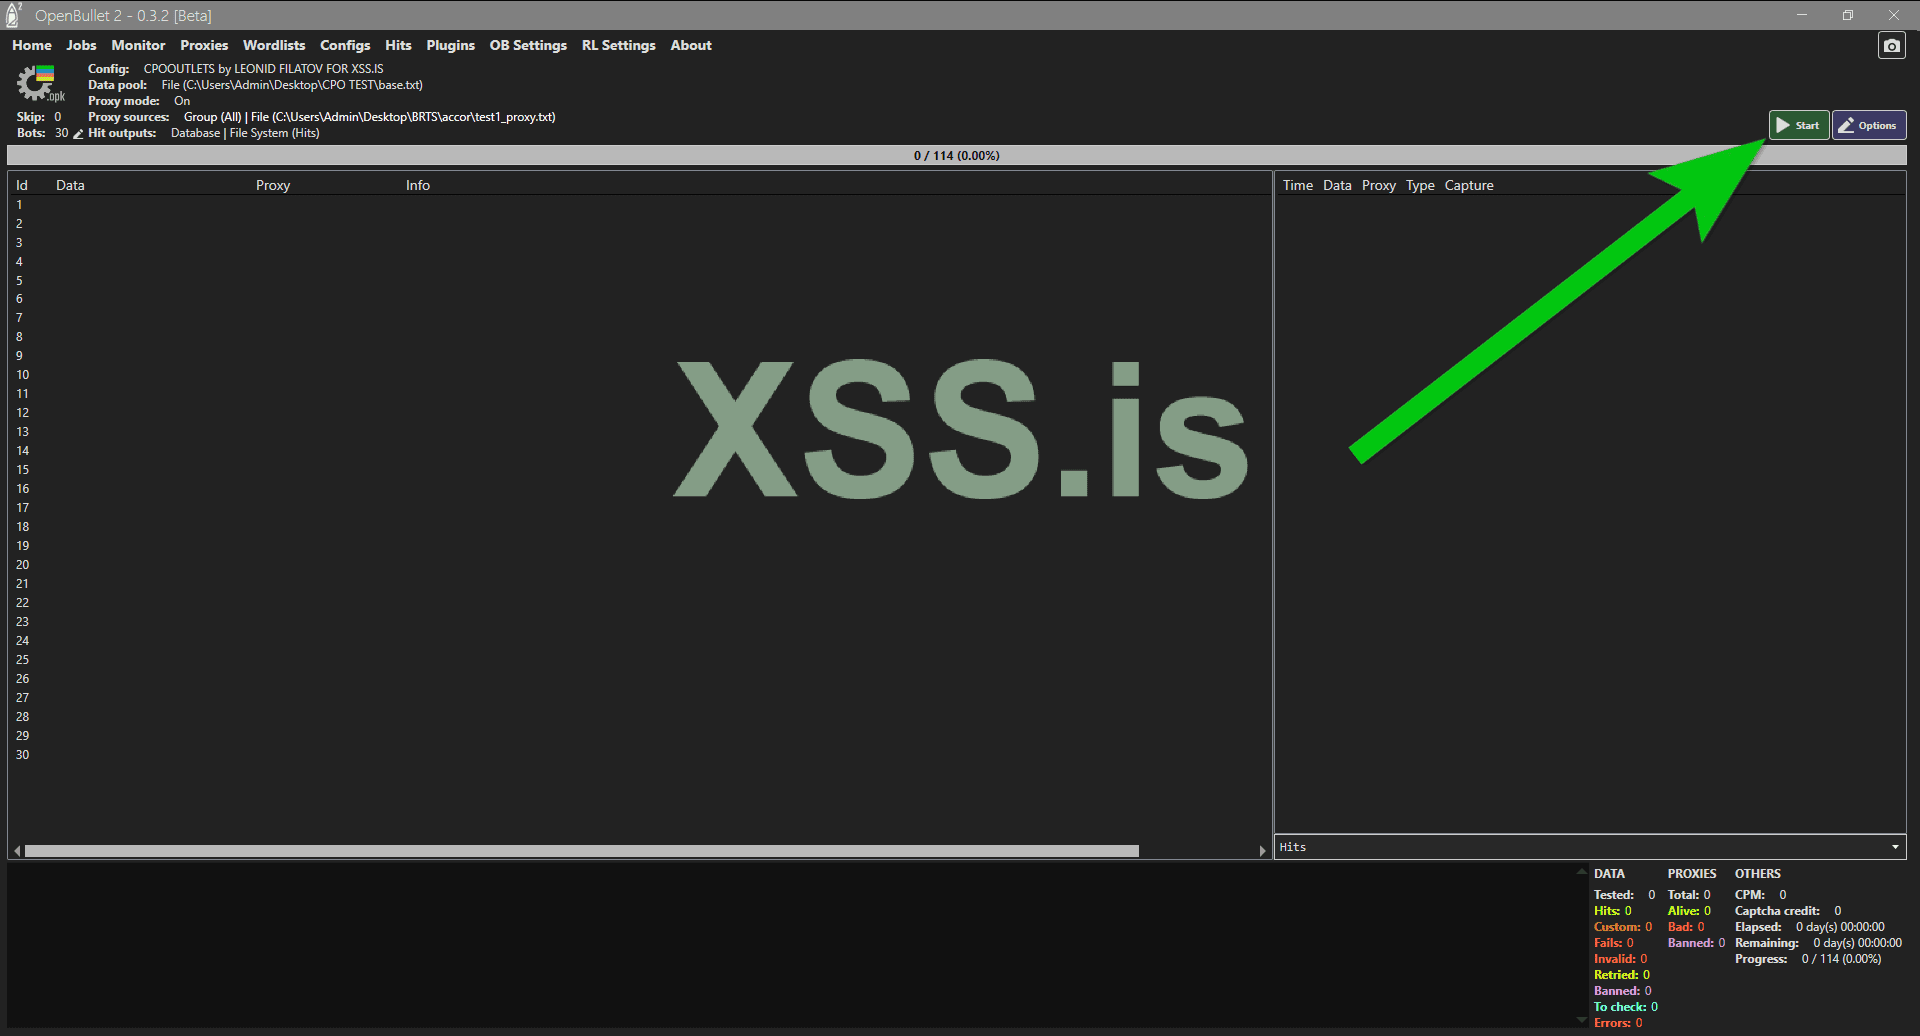Open the About menu

click(691, 45)
